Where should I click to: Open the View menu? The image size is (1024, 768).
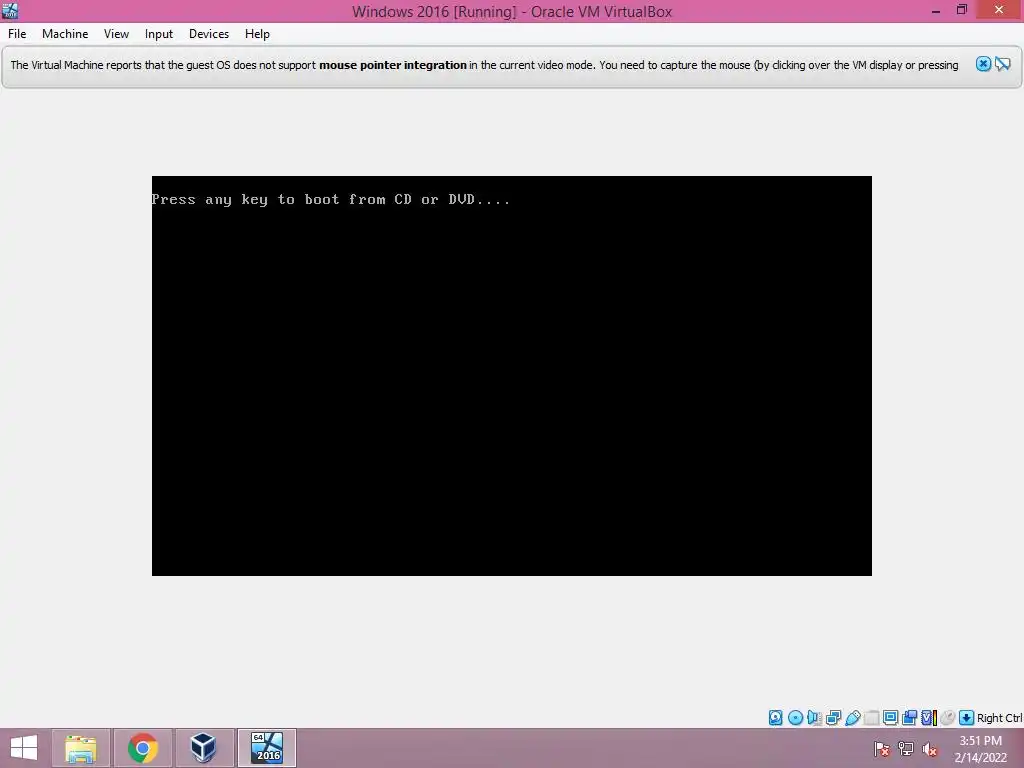[116, 34]
